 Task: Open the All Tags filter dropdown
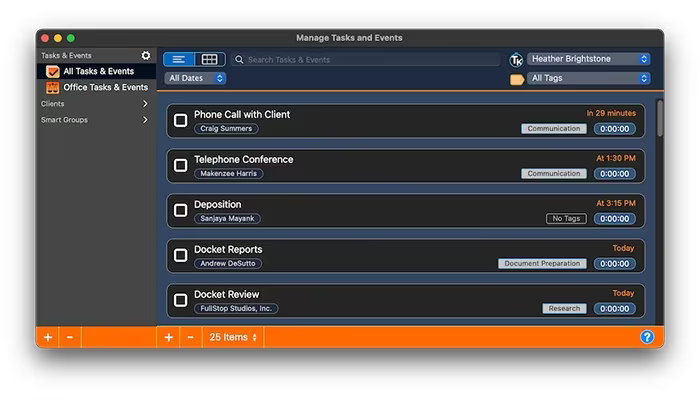[x=588, y=78]
